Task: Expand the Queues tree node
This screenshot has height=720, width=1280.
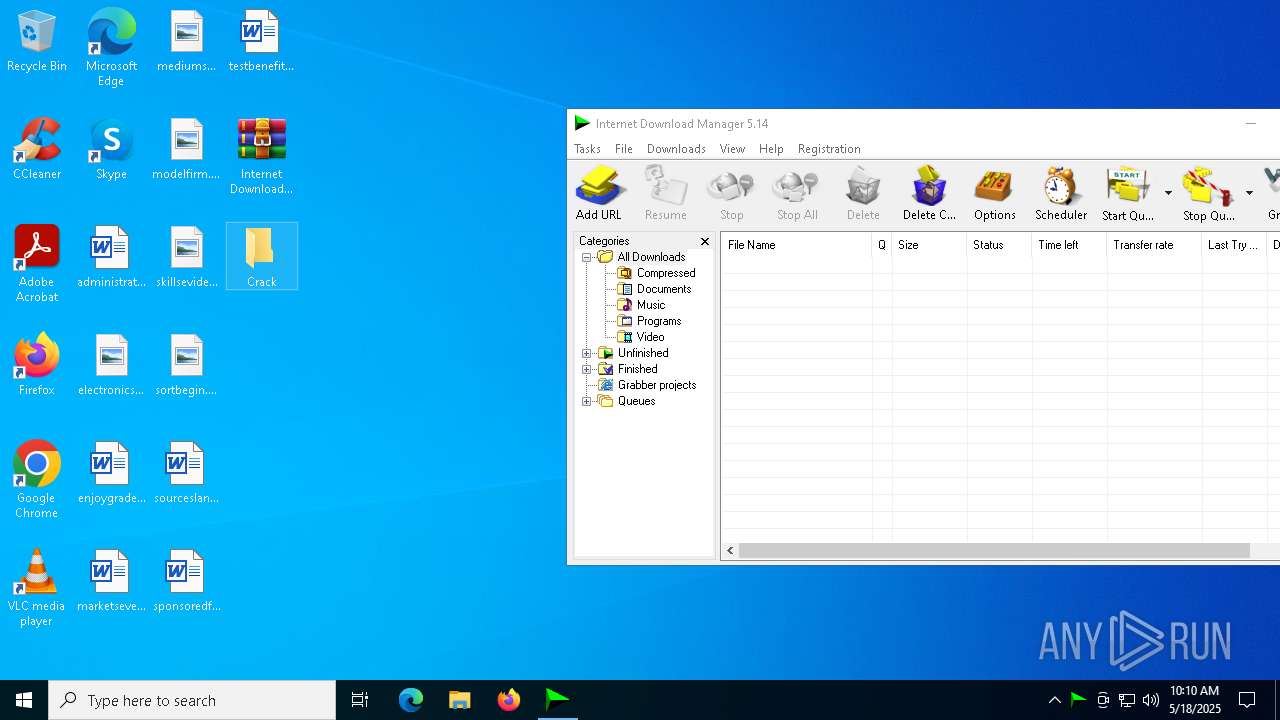Action: click(x=587, y=401)
